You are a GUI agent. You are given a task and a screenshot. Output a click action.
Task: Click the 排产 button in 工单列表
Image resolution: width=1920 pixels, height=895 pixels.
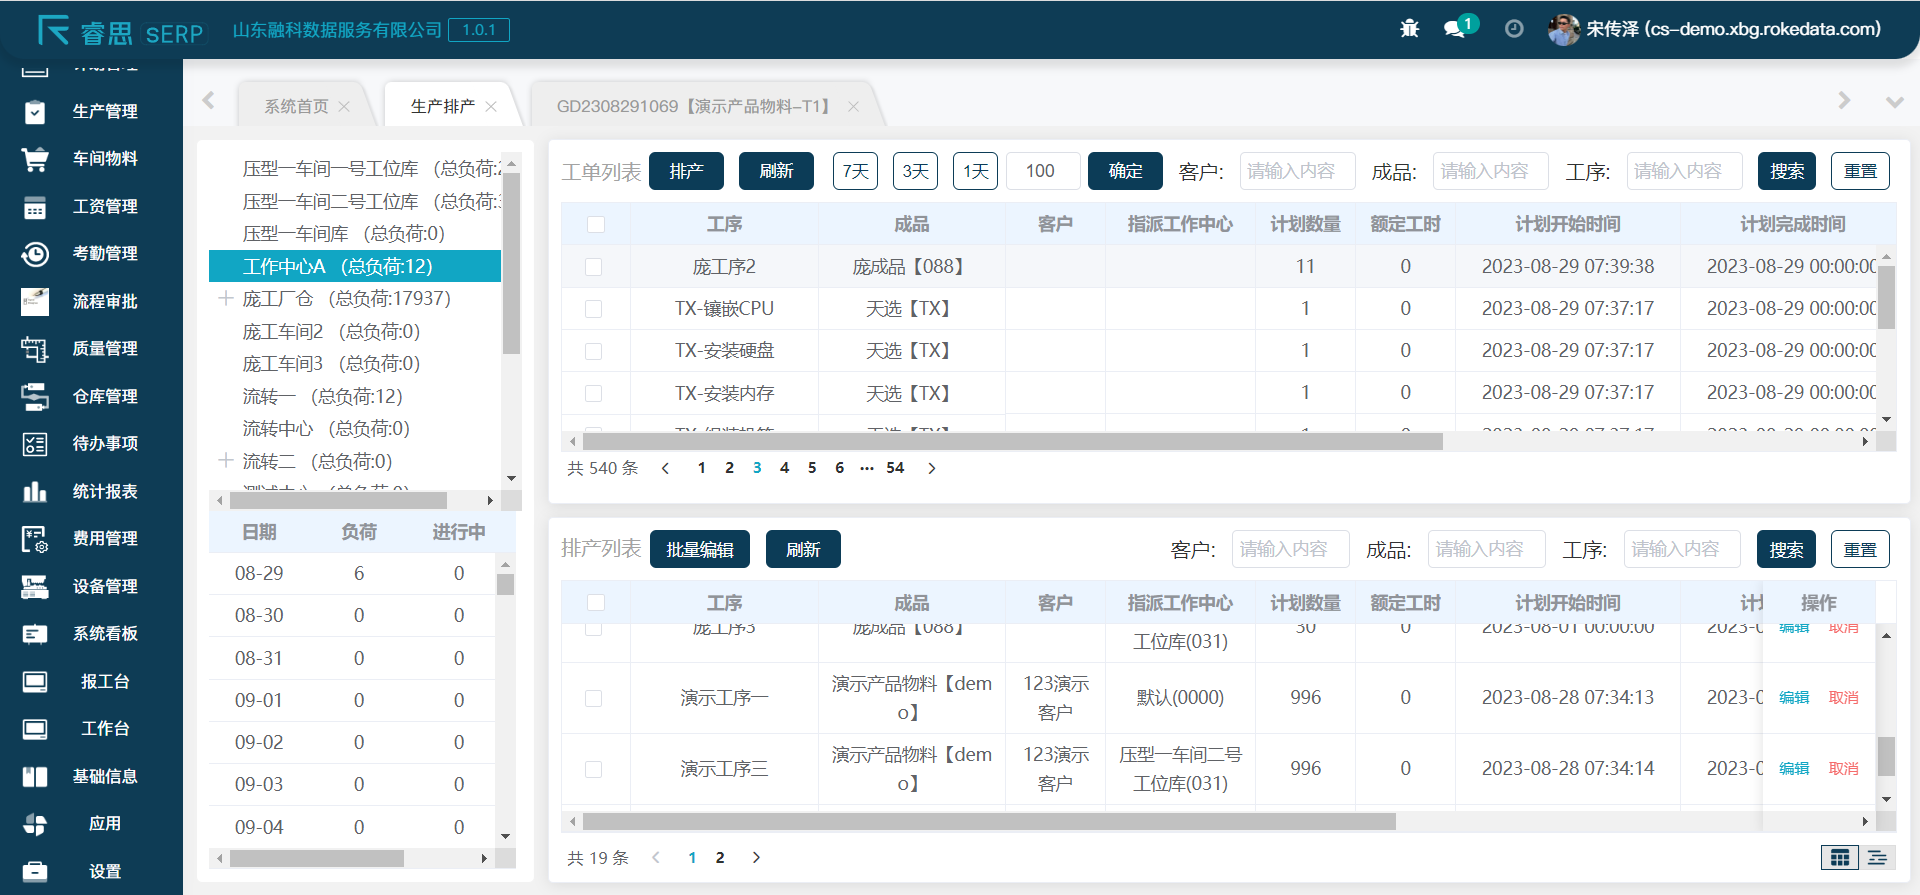click(x=686, y=171)
